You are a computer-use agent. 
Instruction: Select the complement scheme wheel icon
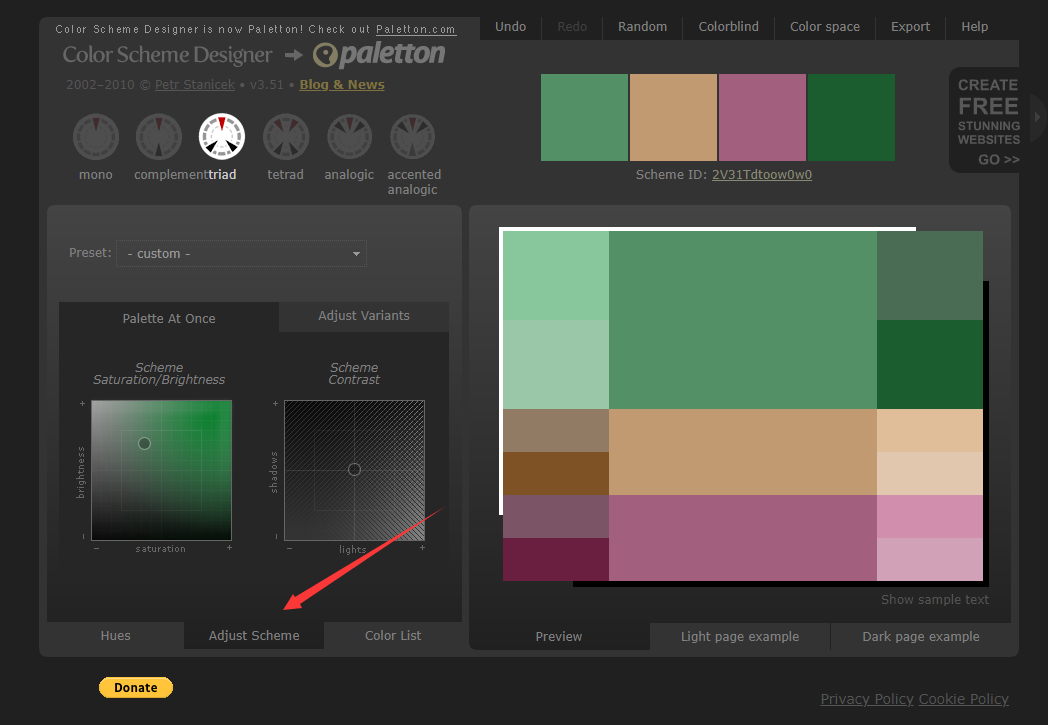tap(159, 137)
